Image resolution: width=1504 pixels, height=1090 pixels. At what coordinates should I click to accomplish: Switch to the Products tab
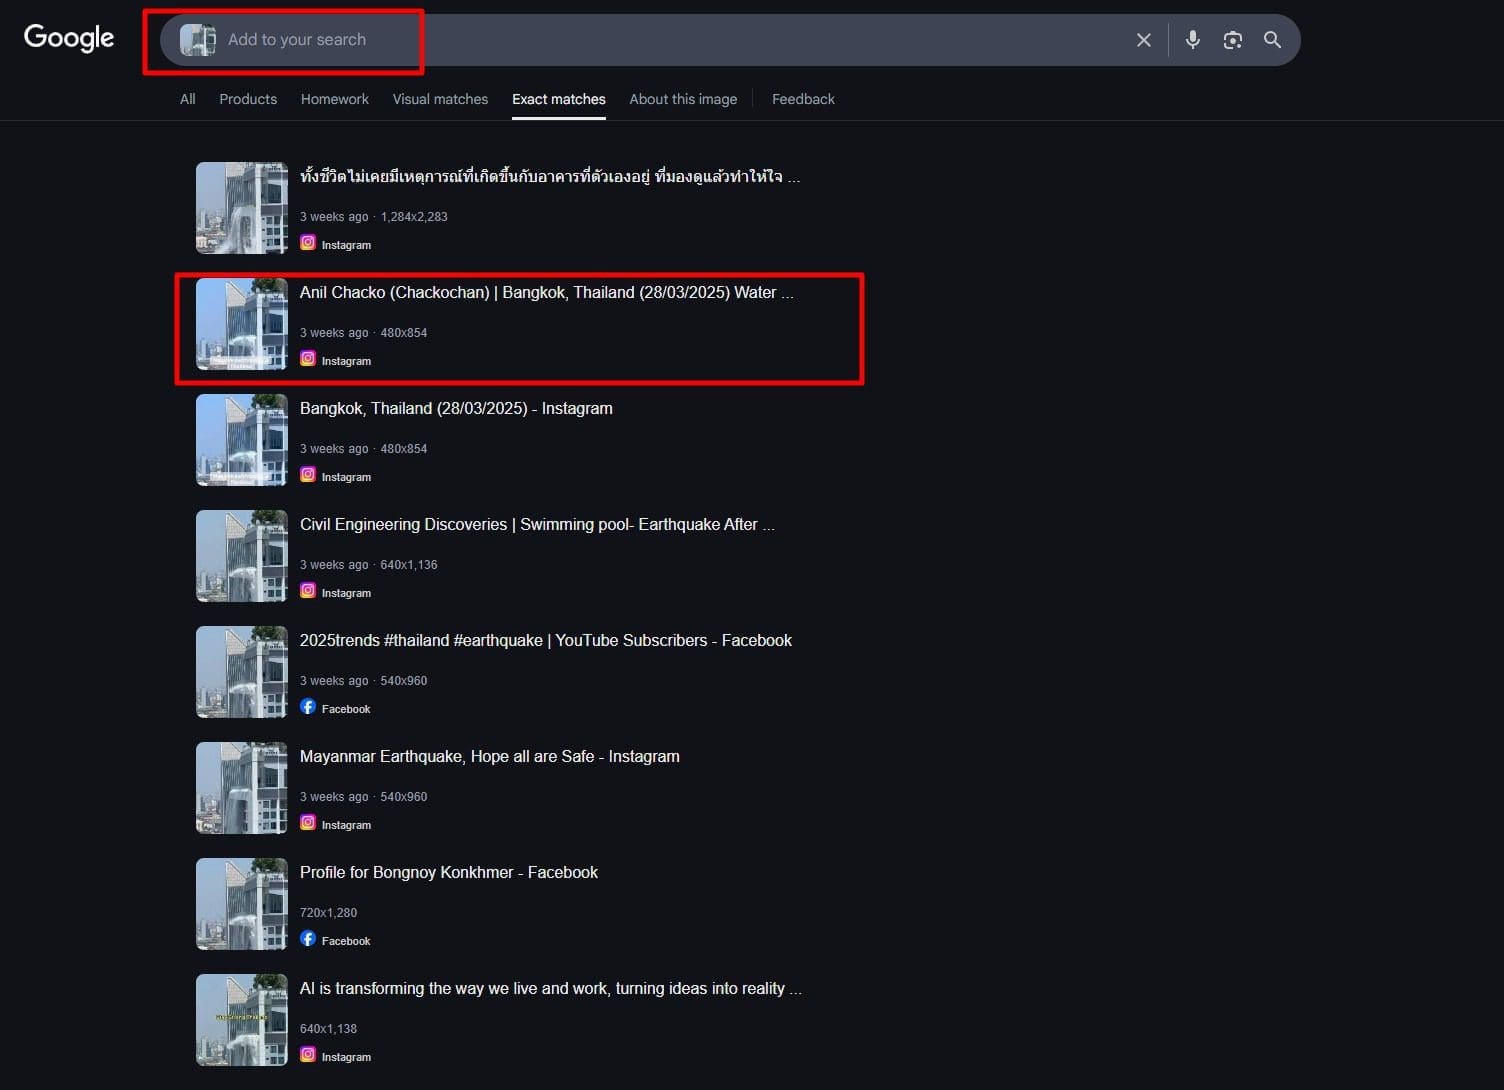[x=248, y=99]
